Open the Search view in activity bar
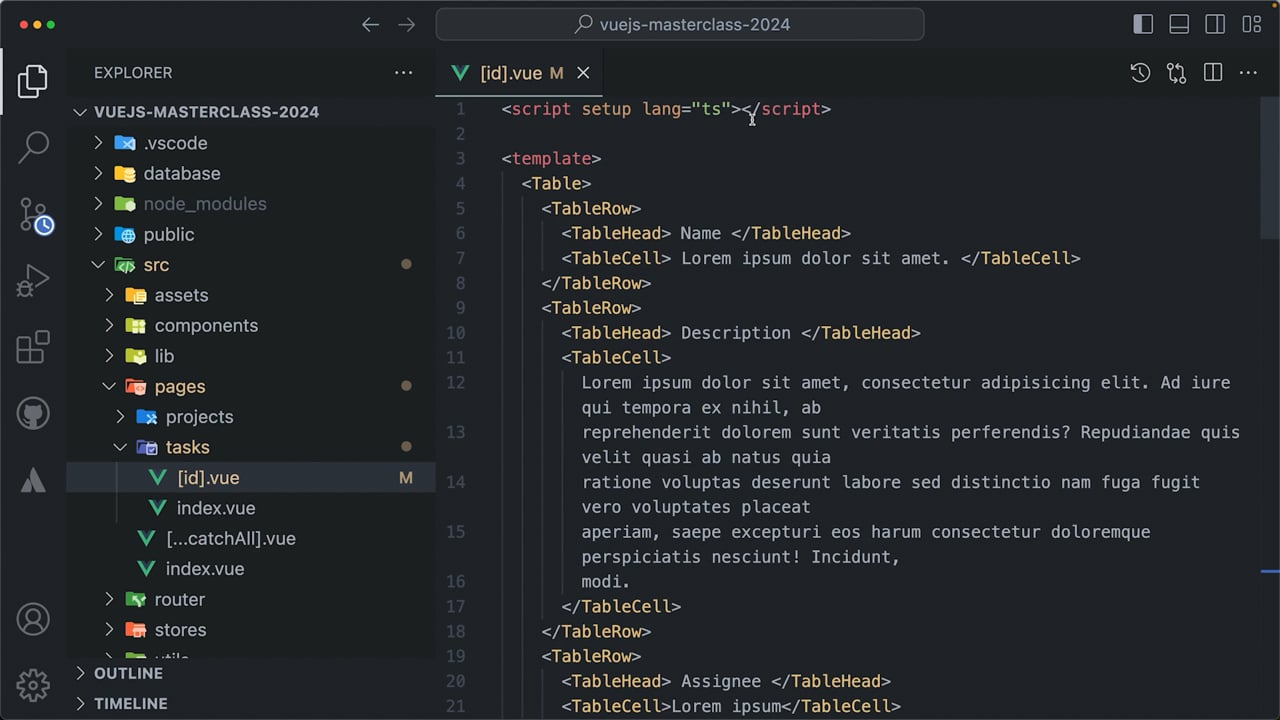The width and height of the screenshot is (1280, 720). tap(33, 147)
